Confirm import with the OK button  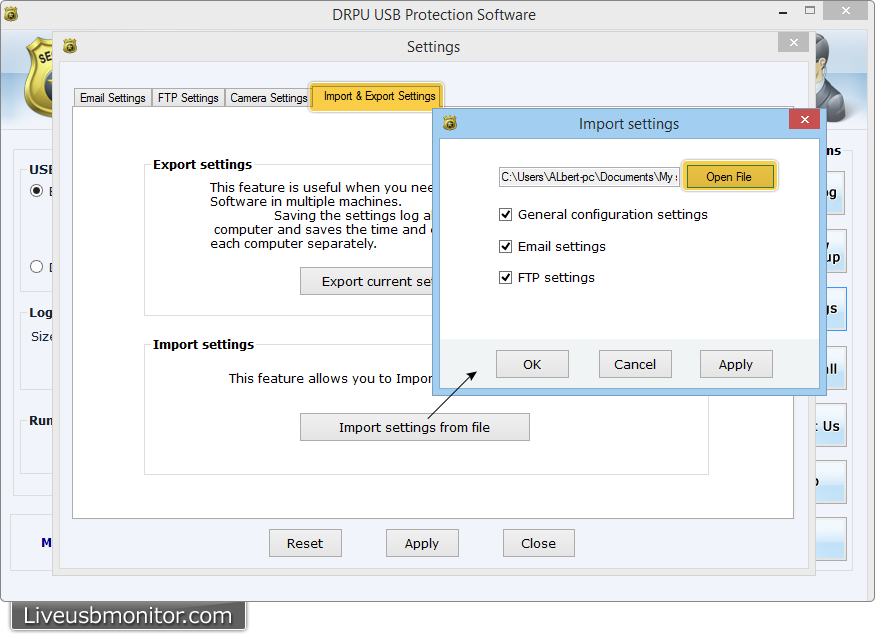[532, 364]
